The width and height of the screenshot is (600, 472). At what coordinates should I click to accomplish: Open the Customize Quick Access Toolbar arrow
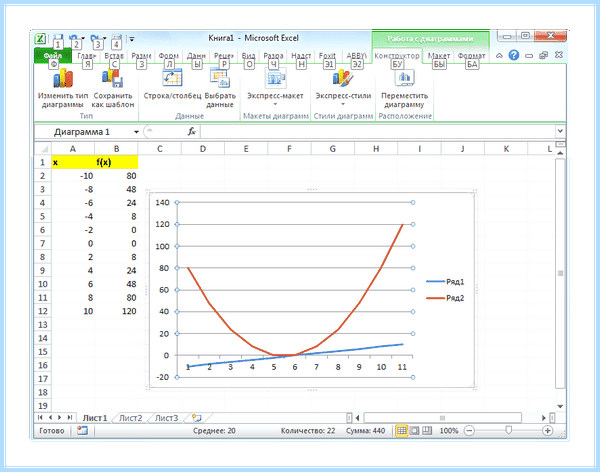[x=132, y=39]
